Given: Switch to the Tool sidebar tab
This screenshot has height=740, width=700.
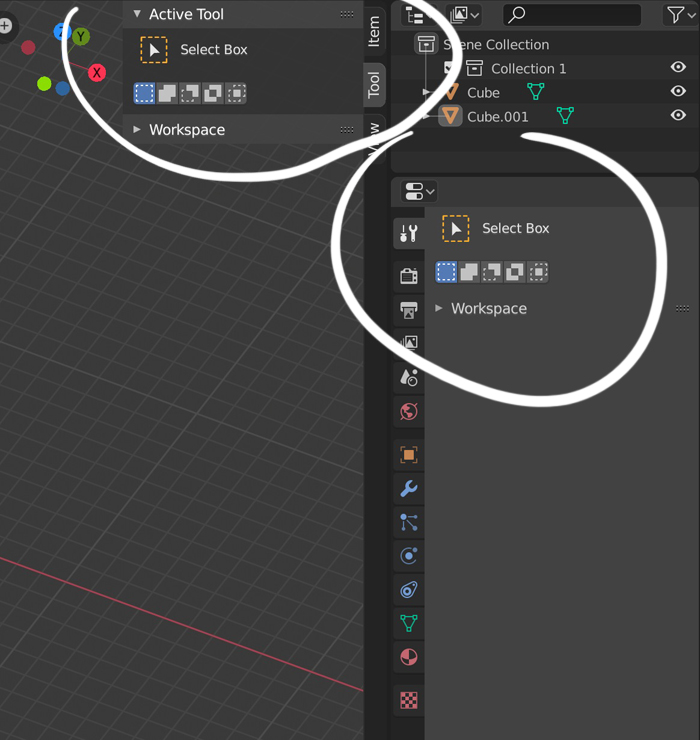Looking at the screenshot, I should point(374,85).
